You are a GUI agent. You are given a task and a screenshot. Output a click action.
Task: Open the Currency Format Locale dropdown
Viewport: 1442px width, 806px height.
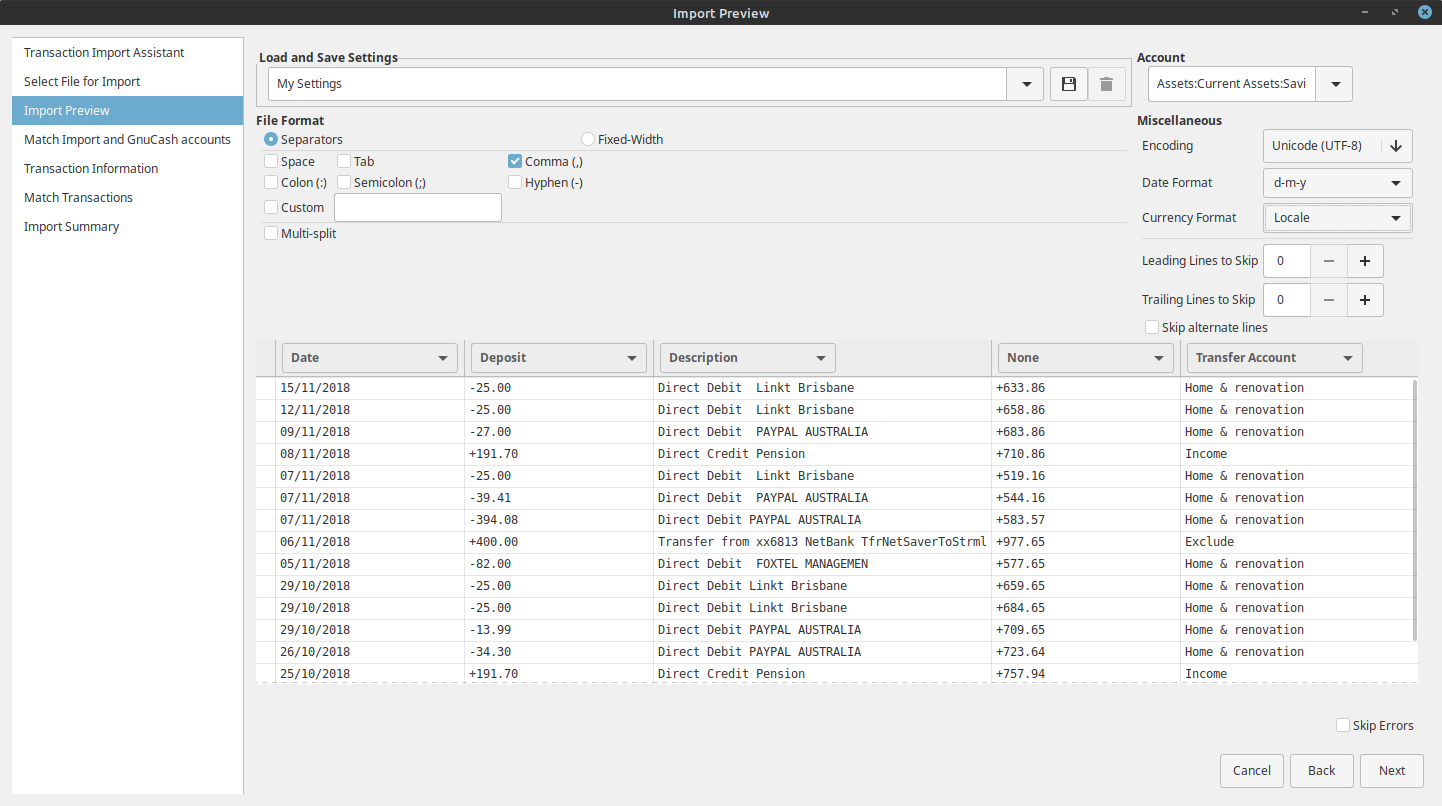pyautogui.click(x=1337, y=218)
